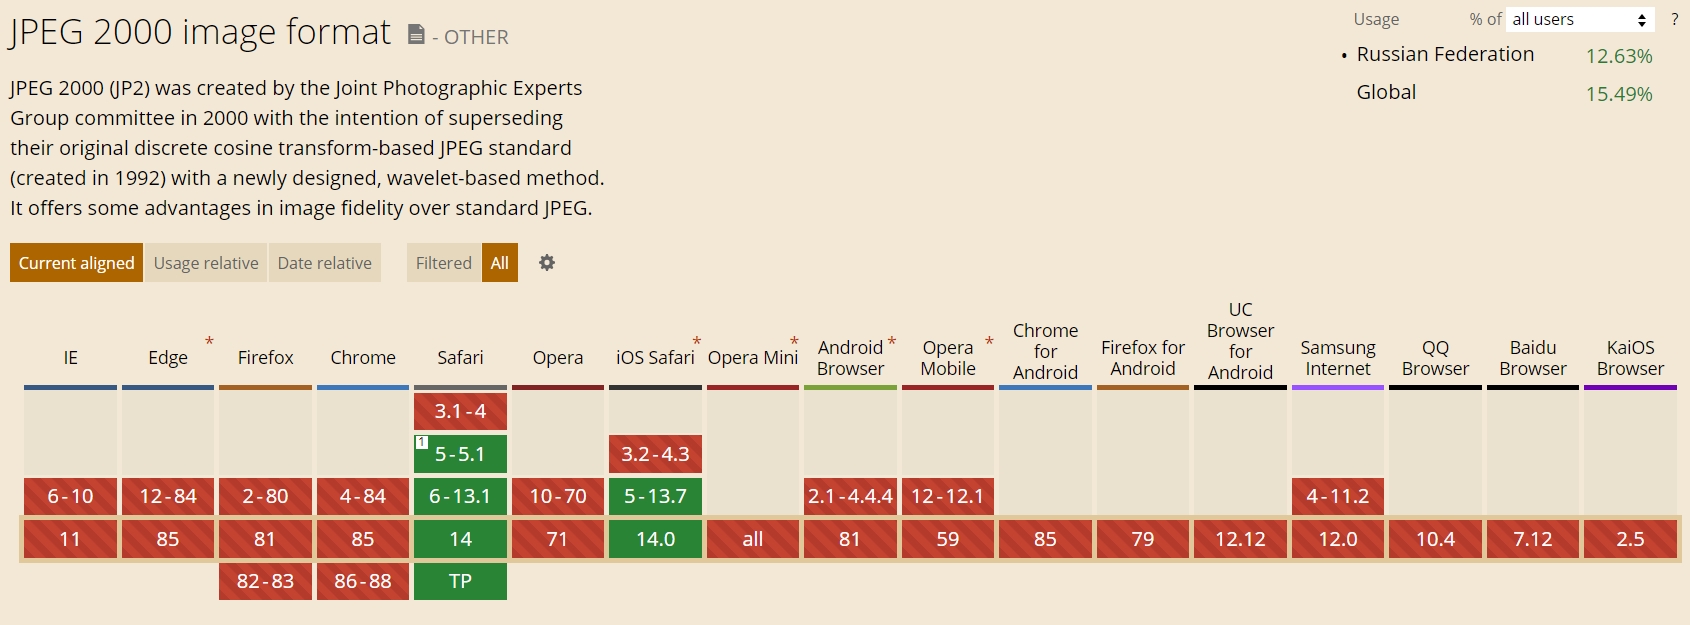This screenshot has height=625, width=1690.
Task: Expand Chrome 4-84 version range
Action: click(x=363, y=496)
